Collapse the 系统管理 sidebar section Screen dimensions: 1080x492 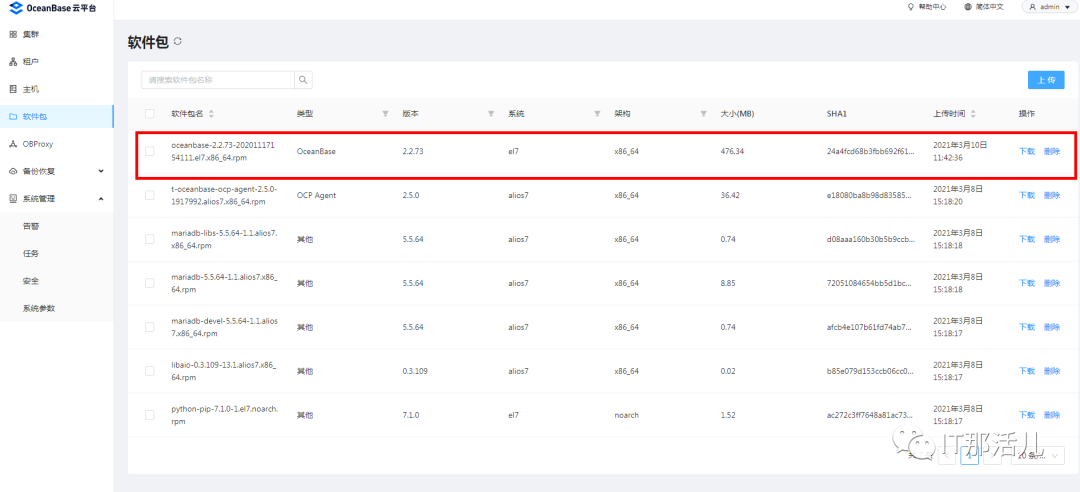click(101, 199)
